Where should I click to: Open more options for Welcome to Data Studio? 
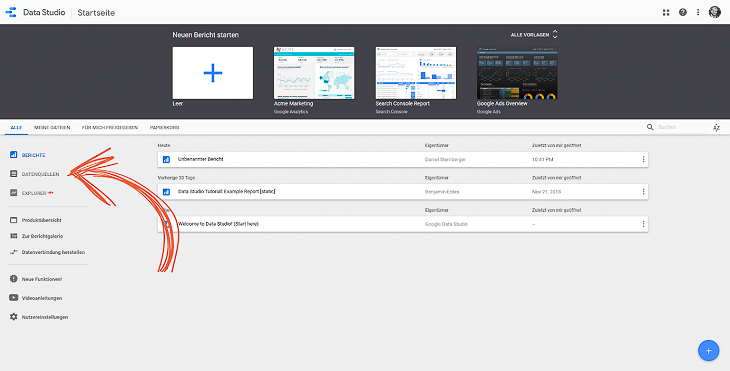click(643, 224)
